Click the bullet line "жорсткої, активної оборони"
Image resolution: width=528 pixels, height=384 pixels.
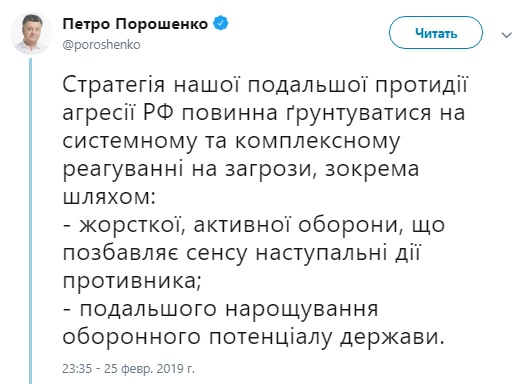coord(254,225)
